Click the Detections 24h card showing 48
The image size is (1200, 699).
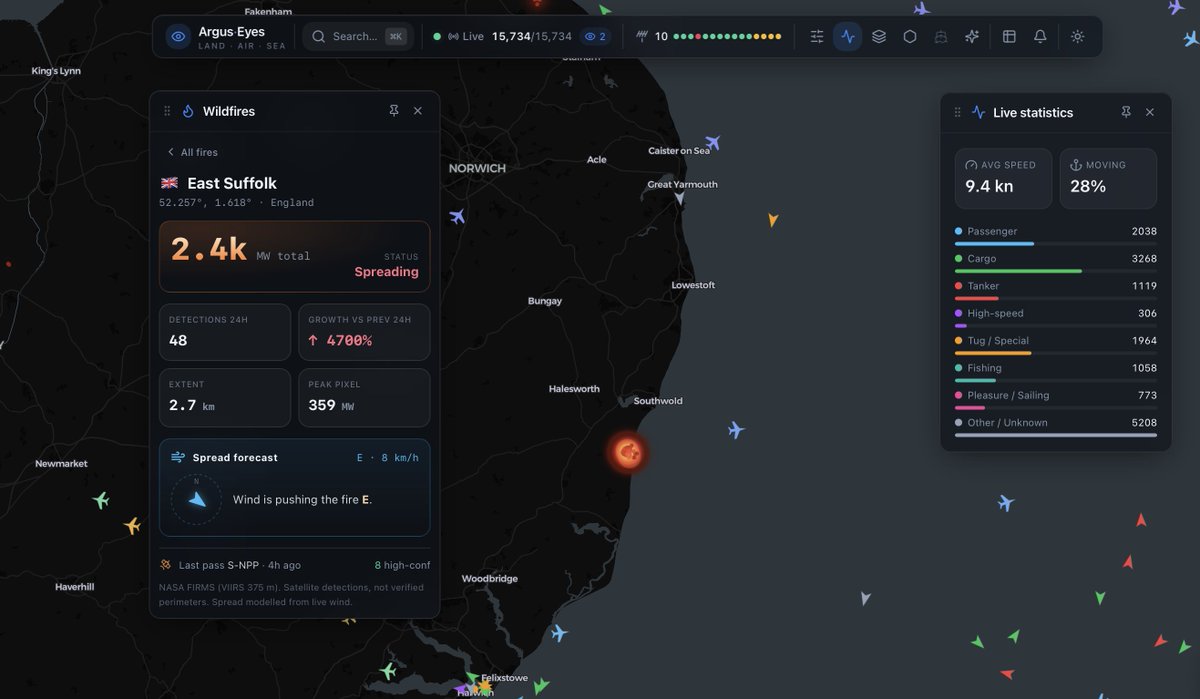225,332
